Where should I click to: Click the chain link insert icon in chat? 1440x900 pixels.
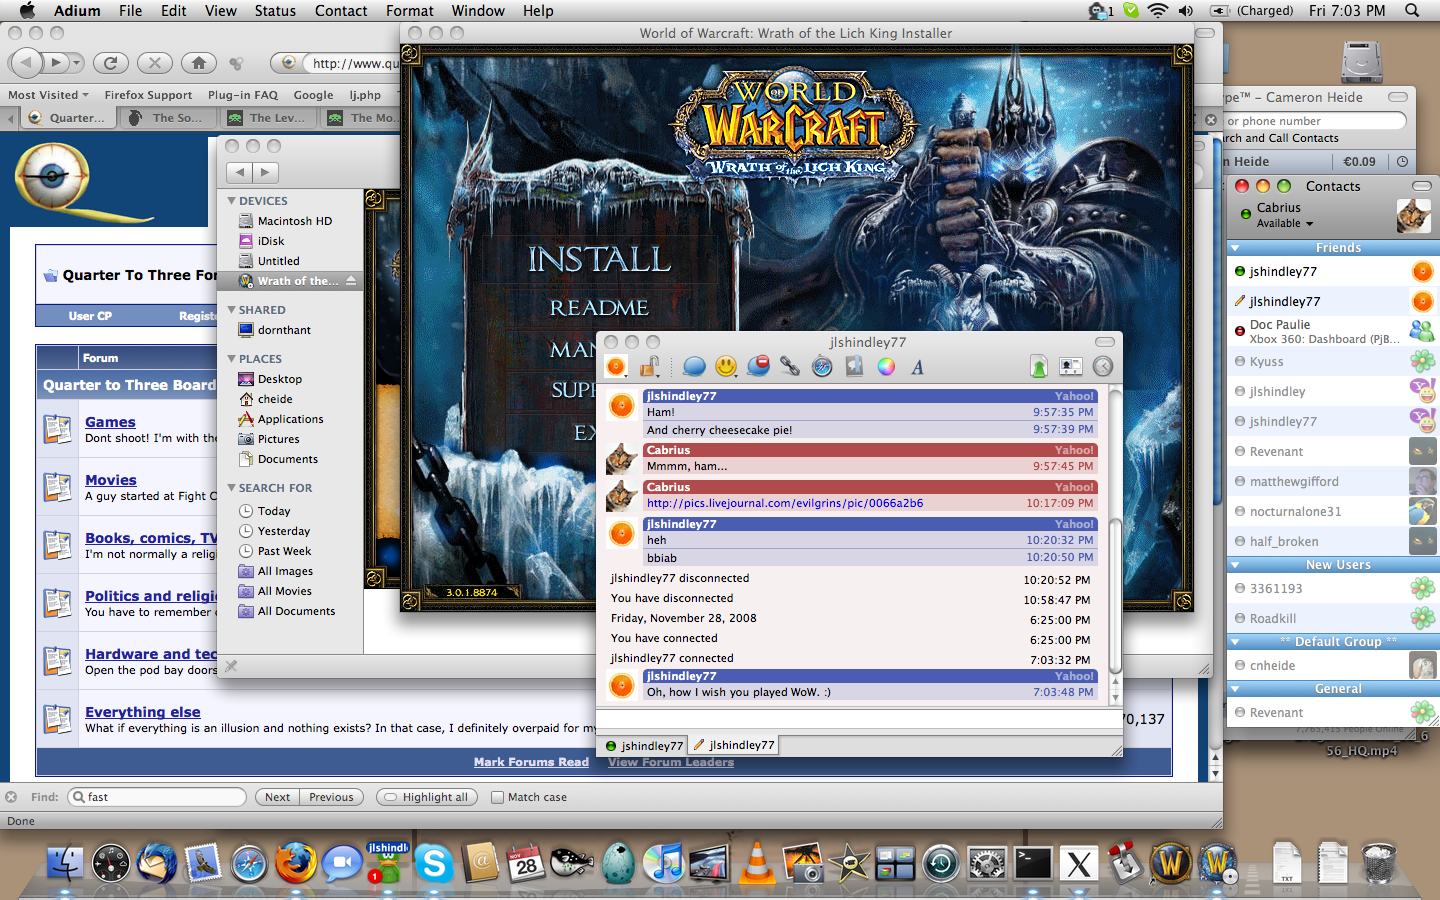[790, 367]
